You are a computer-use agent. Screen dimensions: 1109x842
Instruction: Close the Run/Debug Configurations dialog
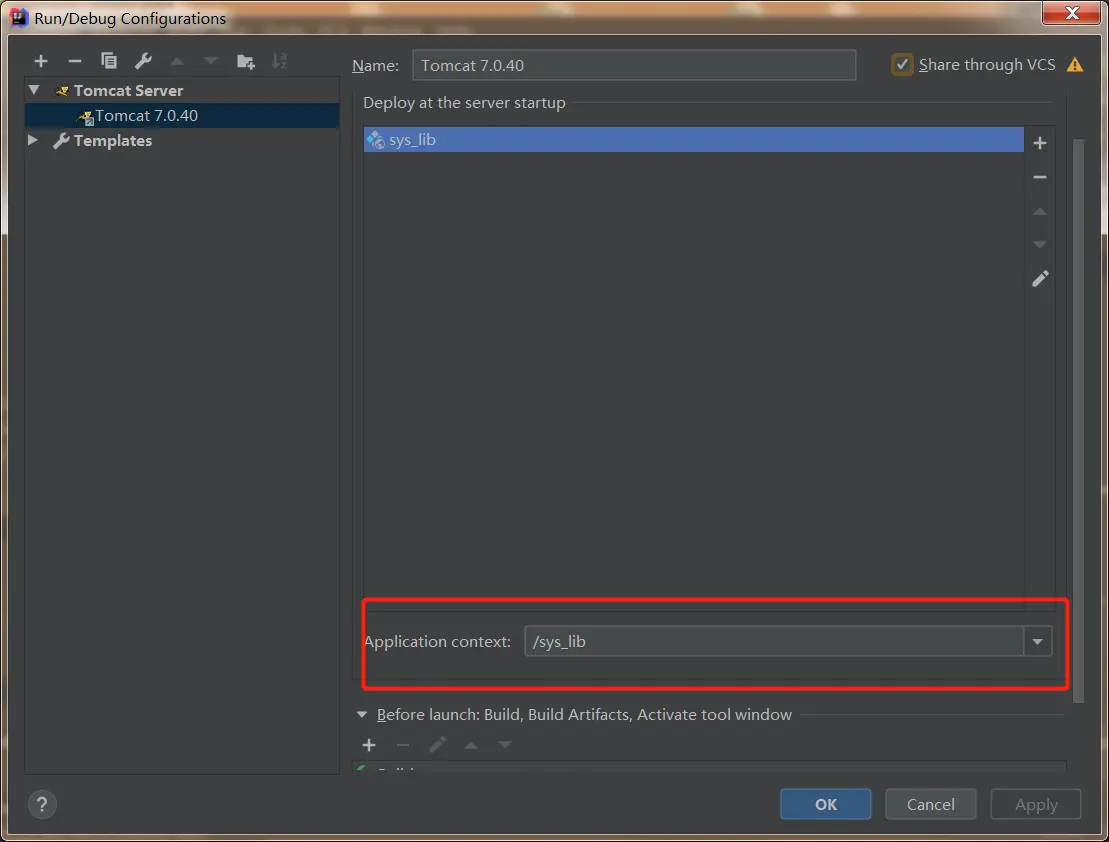[x=1072, y=13]
